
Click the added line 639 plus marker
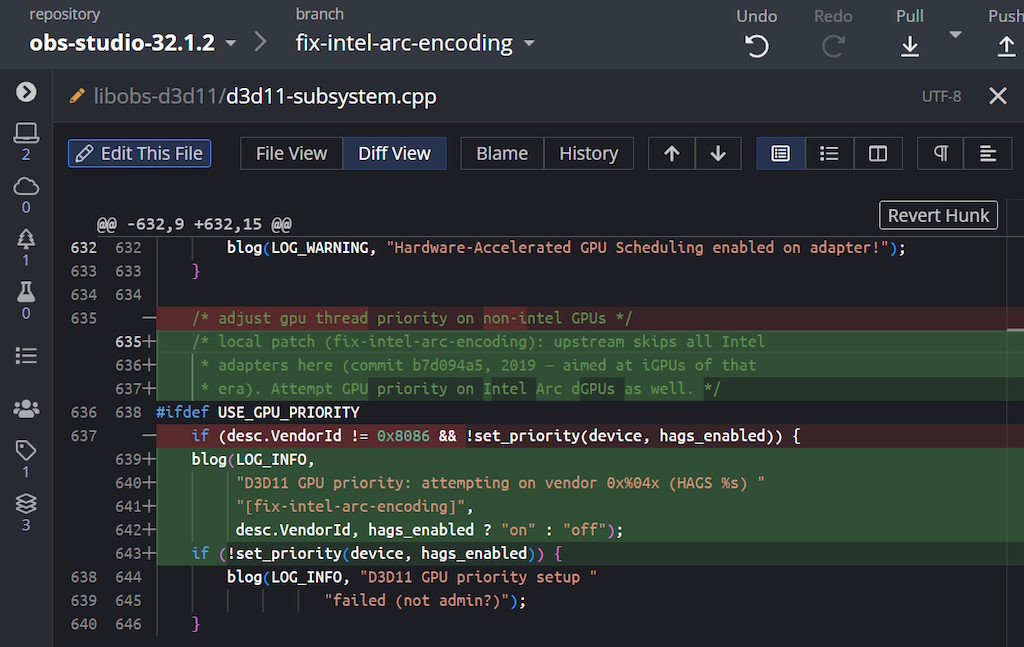149,459
